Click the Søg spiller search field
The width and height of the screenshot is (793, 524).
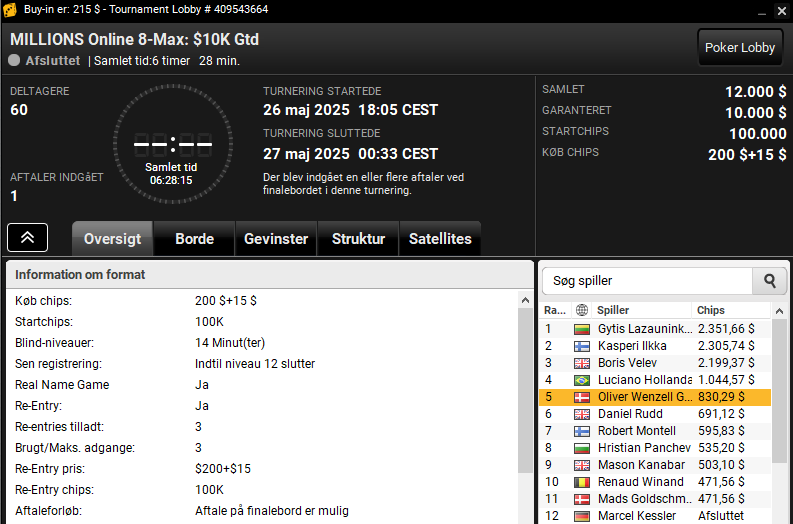pos(647,281)
